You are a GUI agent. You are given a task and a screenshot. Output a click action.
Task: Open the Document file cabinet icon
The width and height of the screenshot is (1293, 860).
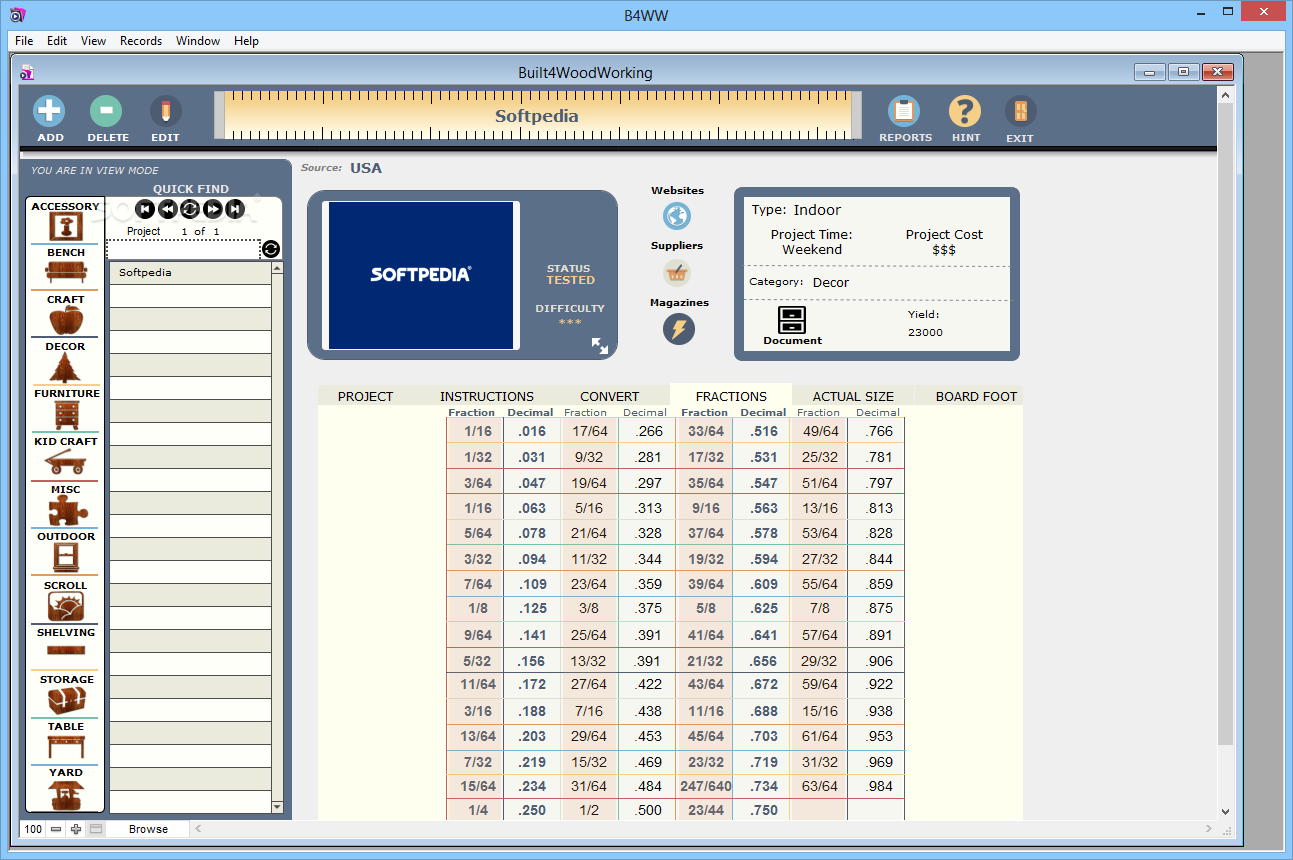[x=792, y=320]
